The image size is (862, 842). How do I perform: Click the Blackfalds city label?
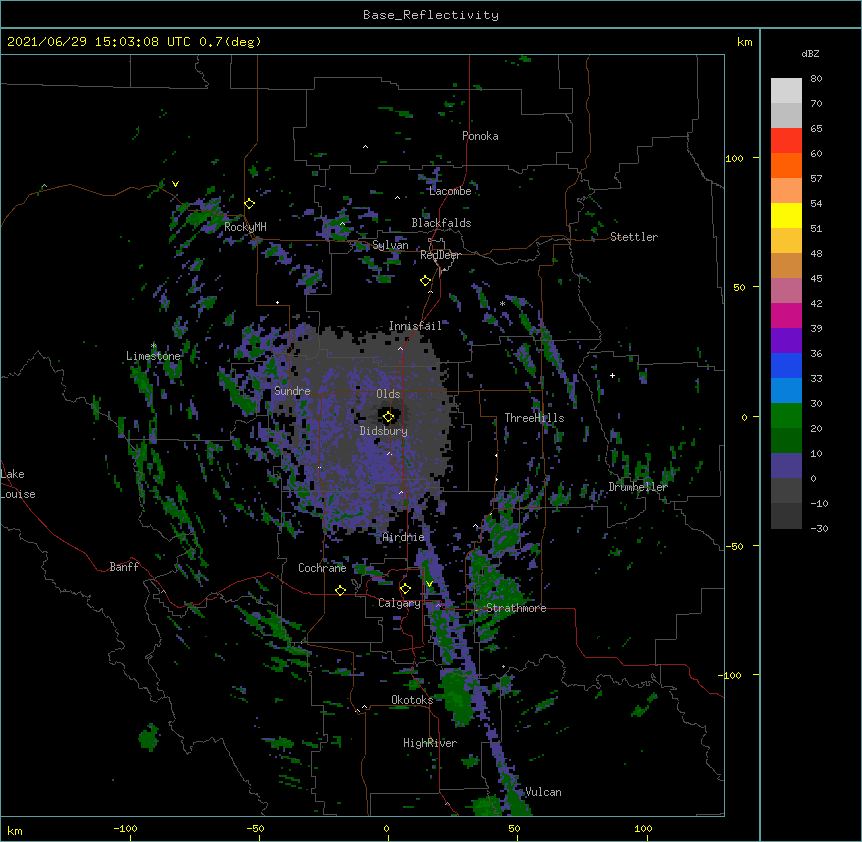pyautogui.click(x=441, y=223)
